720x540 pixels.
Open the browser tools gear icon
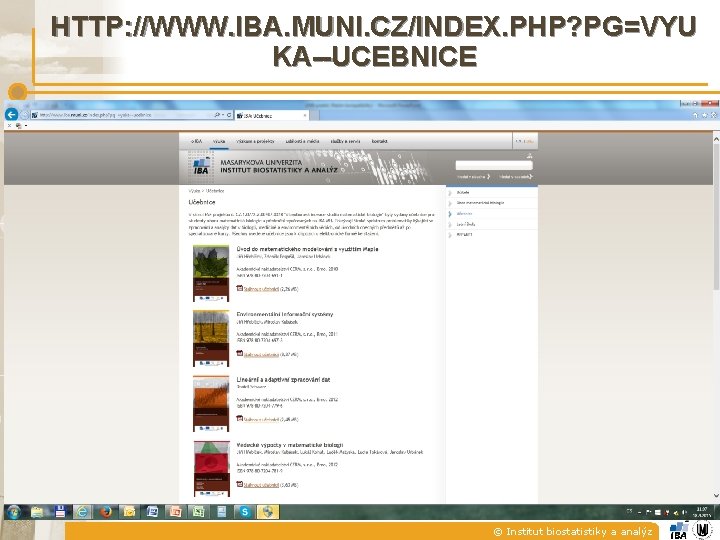coord(714,115)
